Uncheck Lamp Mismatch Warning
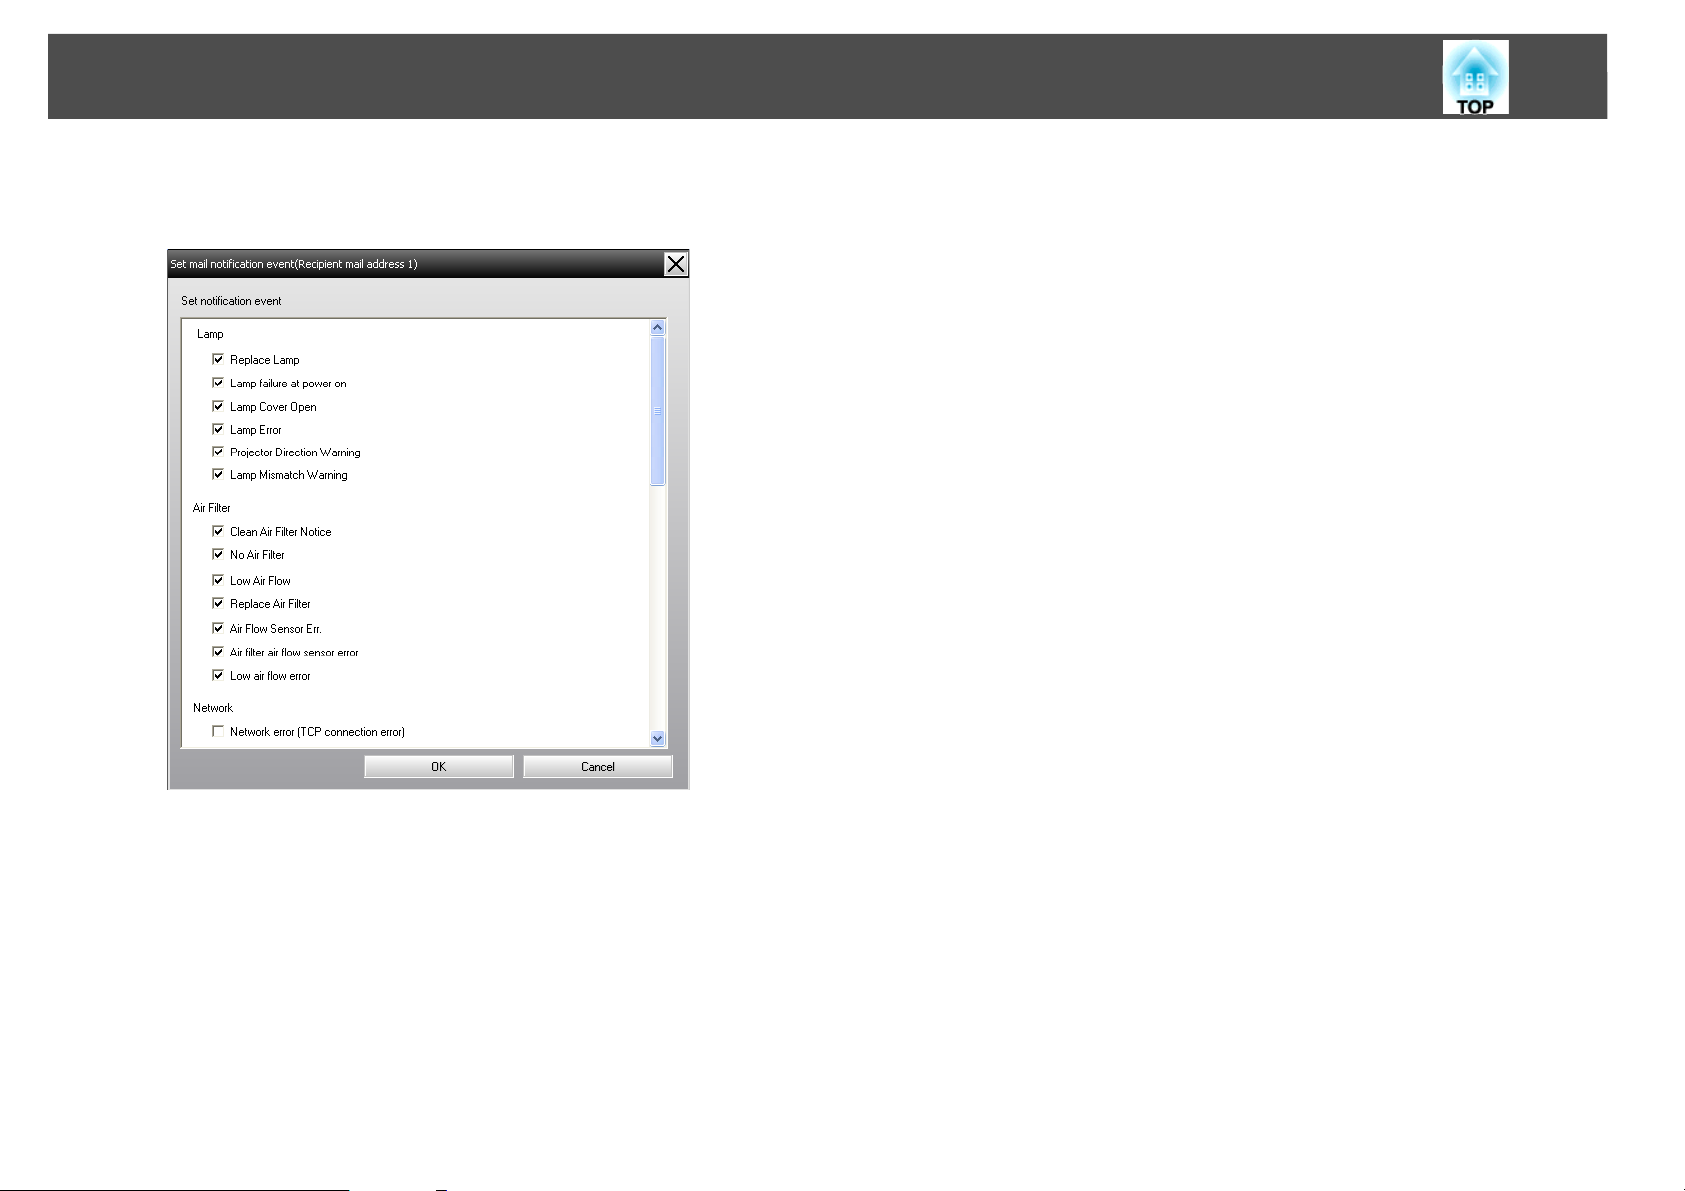This screenshot has width=1685, height=1191. 218,475
